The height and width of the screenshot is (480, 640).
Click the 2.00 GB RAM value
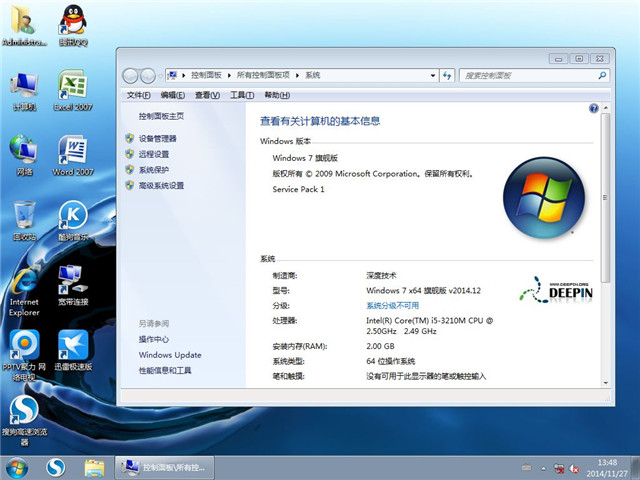tap(380, 346)
